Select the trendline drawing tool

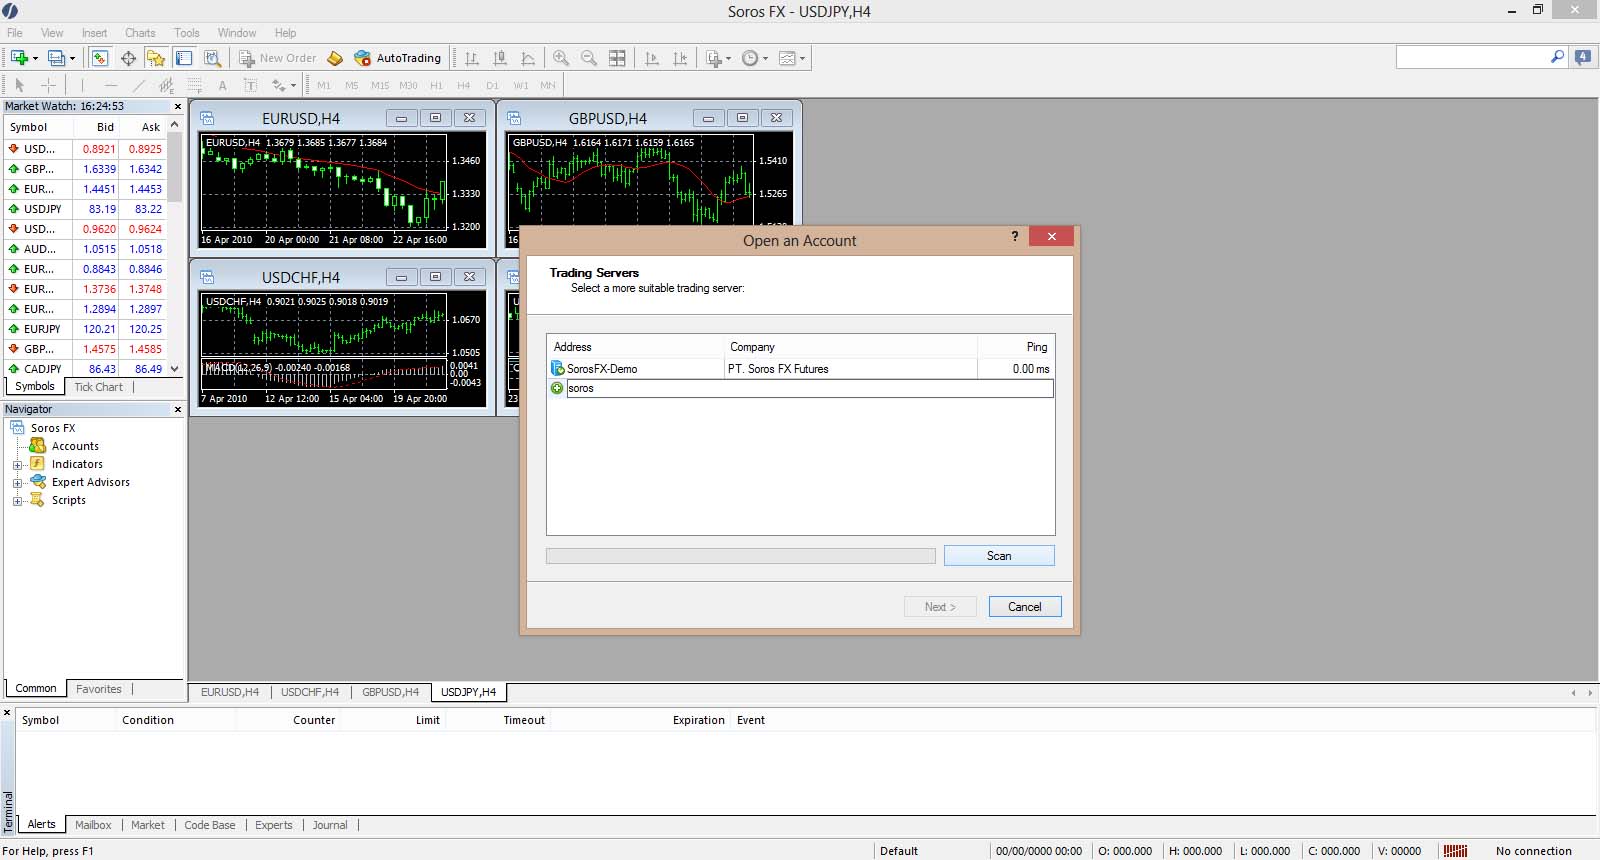(138, 85)
